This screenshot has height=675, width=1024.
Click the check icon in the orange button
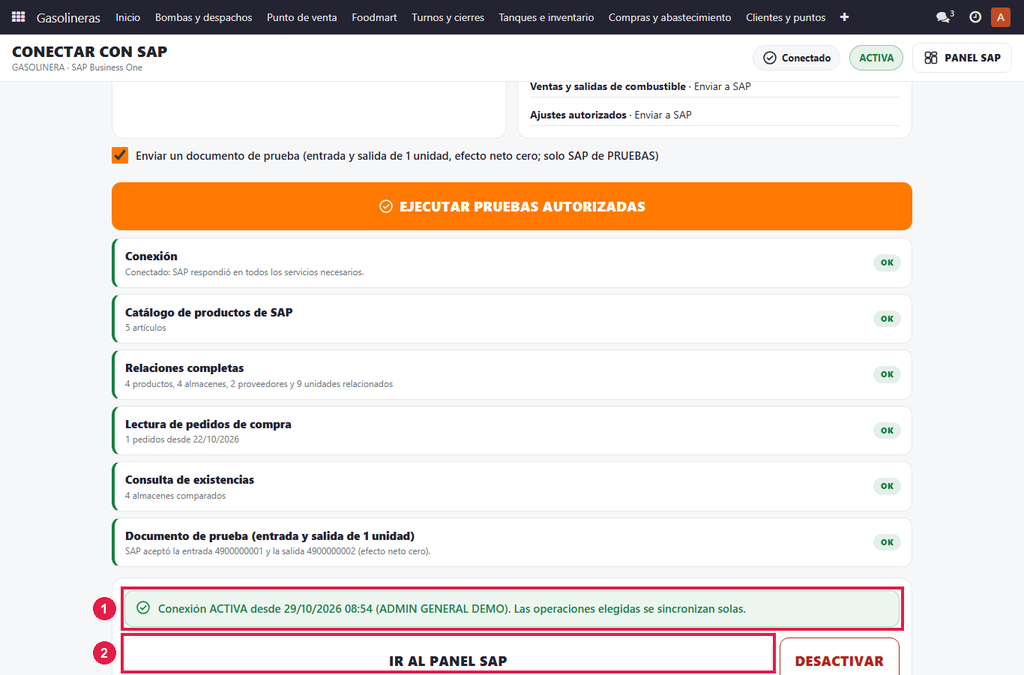[386, 206]
